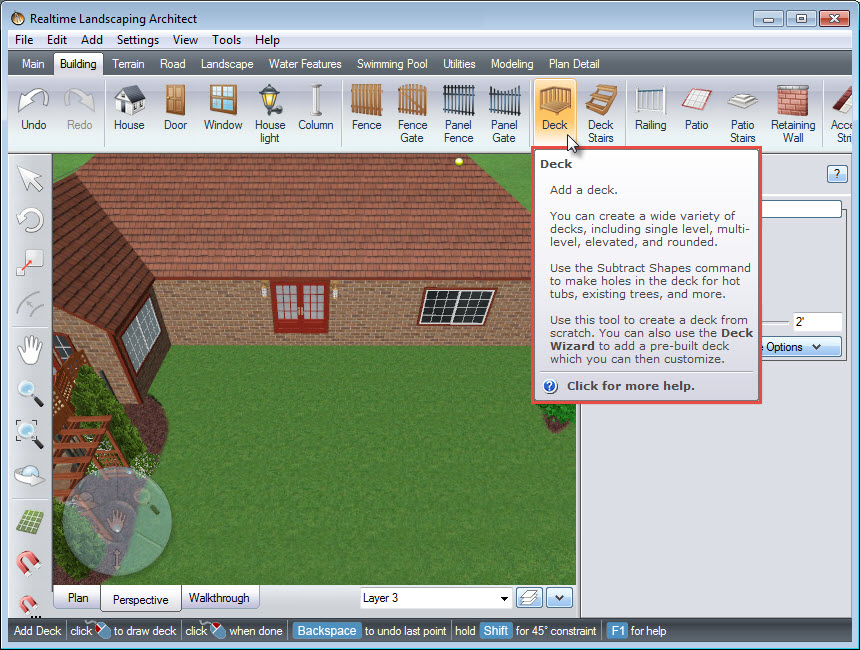Screen dimensions: 860x650
Task: Switch to the Road tab
Action: [172, 64]
